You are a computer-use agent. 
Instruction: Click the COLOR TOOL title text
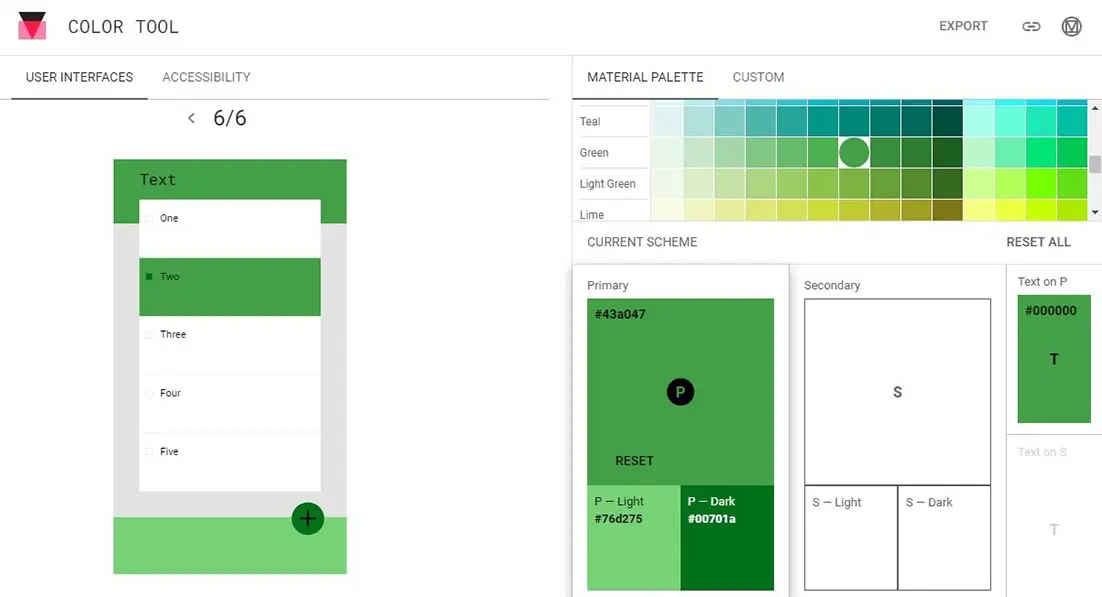pyautogui.click(x=123, y=27)
